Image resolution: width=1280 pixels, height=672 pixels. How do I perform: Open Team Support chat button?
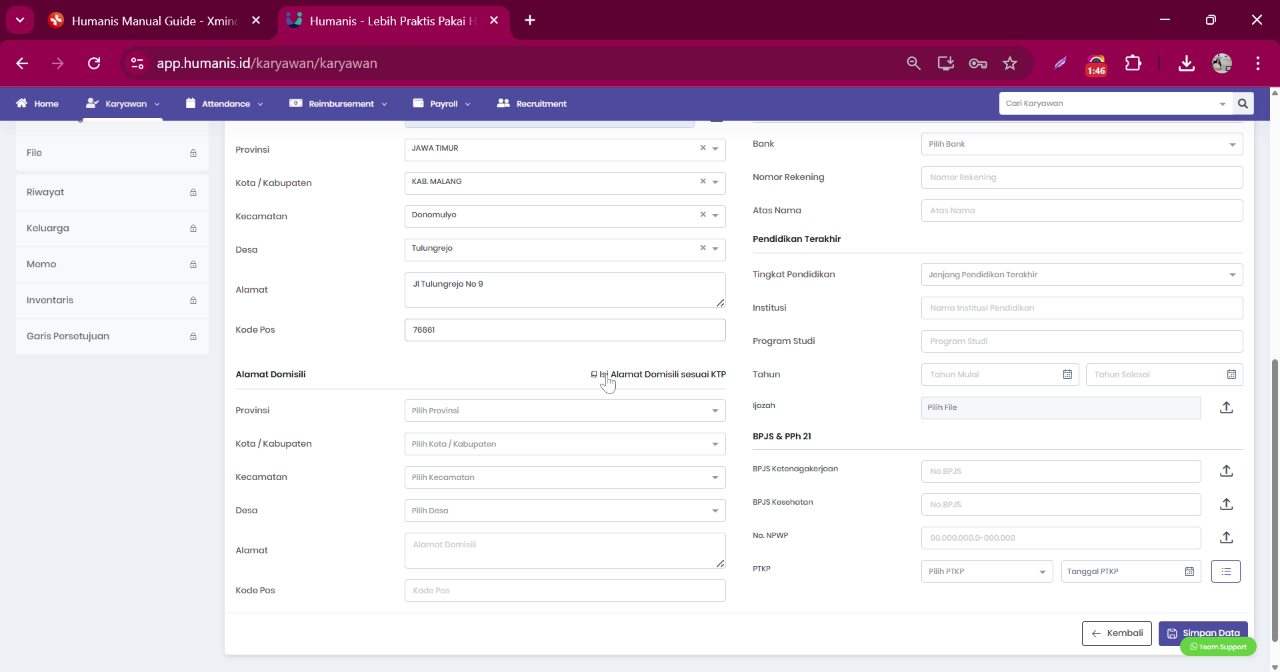point(1218,647)
